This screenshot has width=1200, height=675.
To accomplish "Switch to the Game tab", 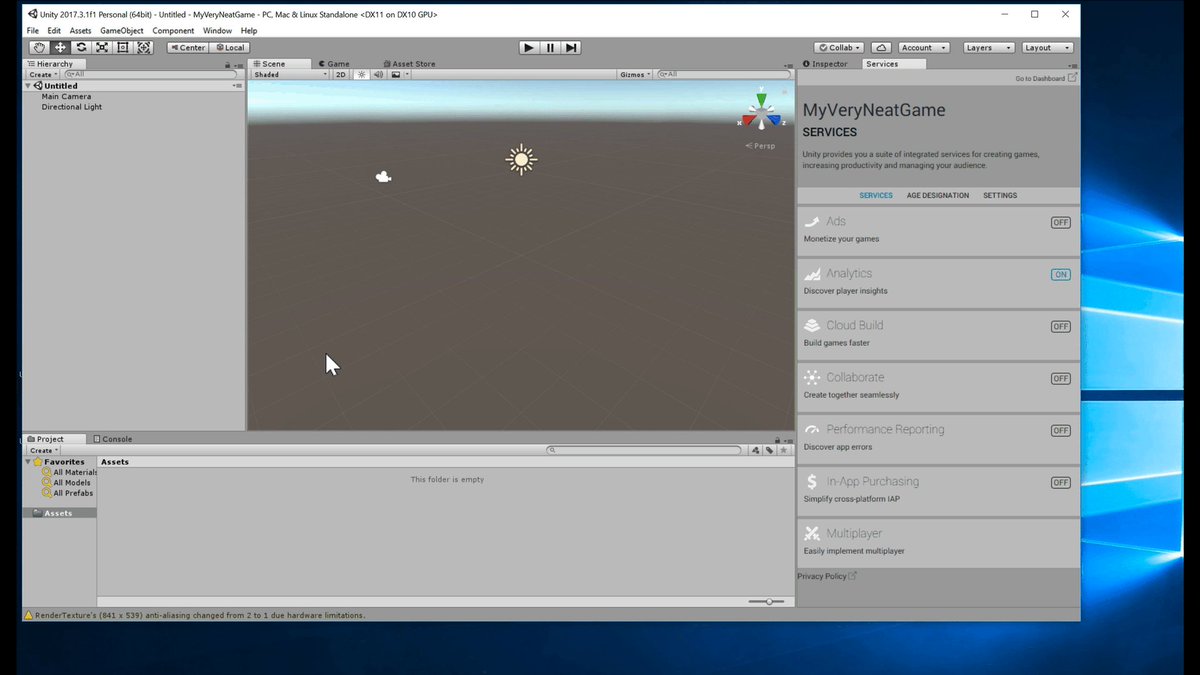I will click(334, 64).
